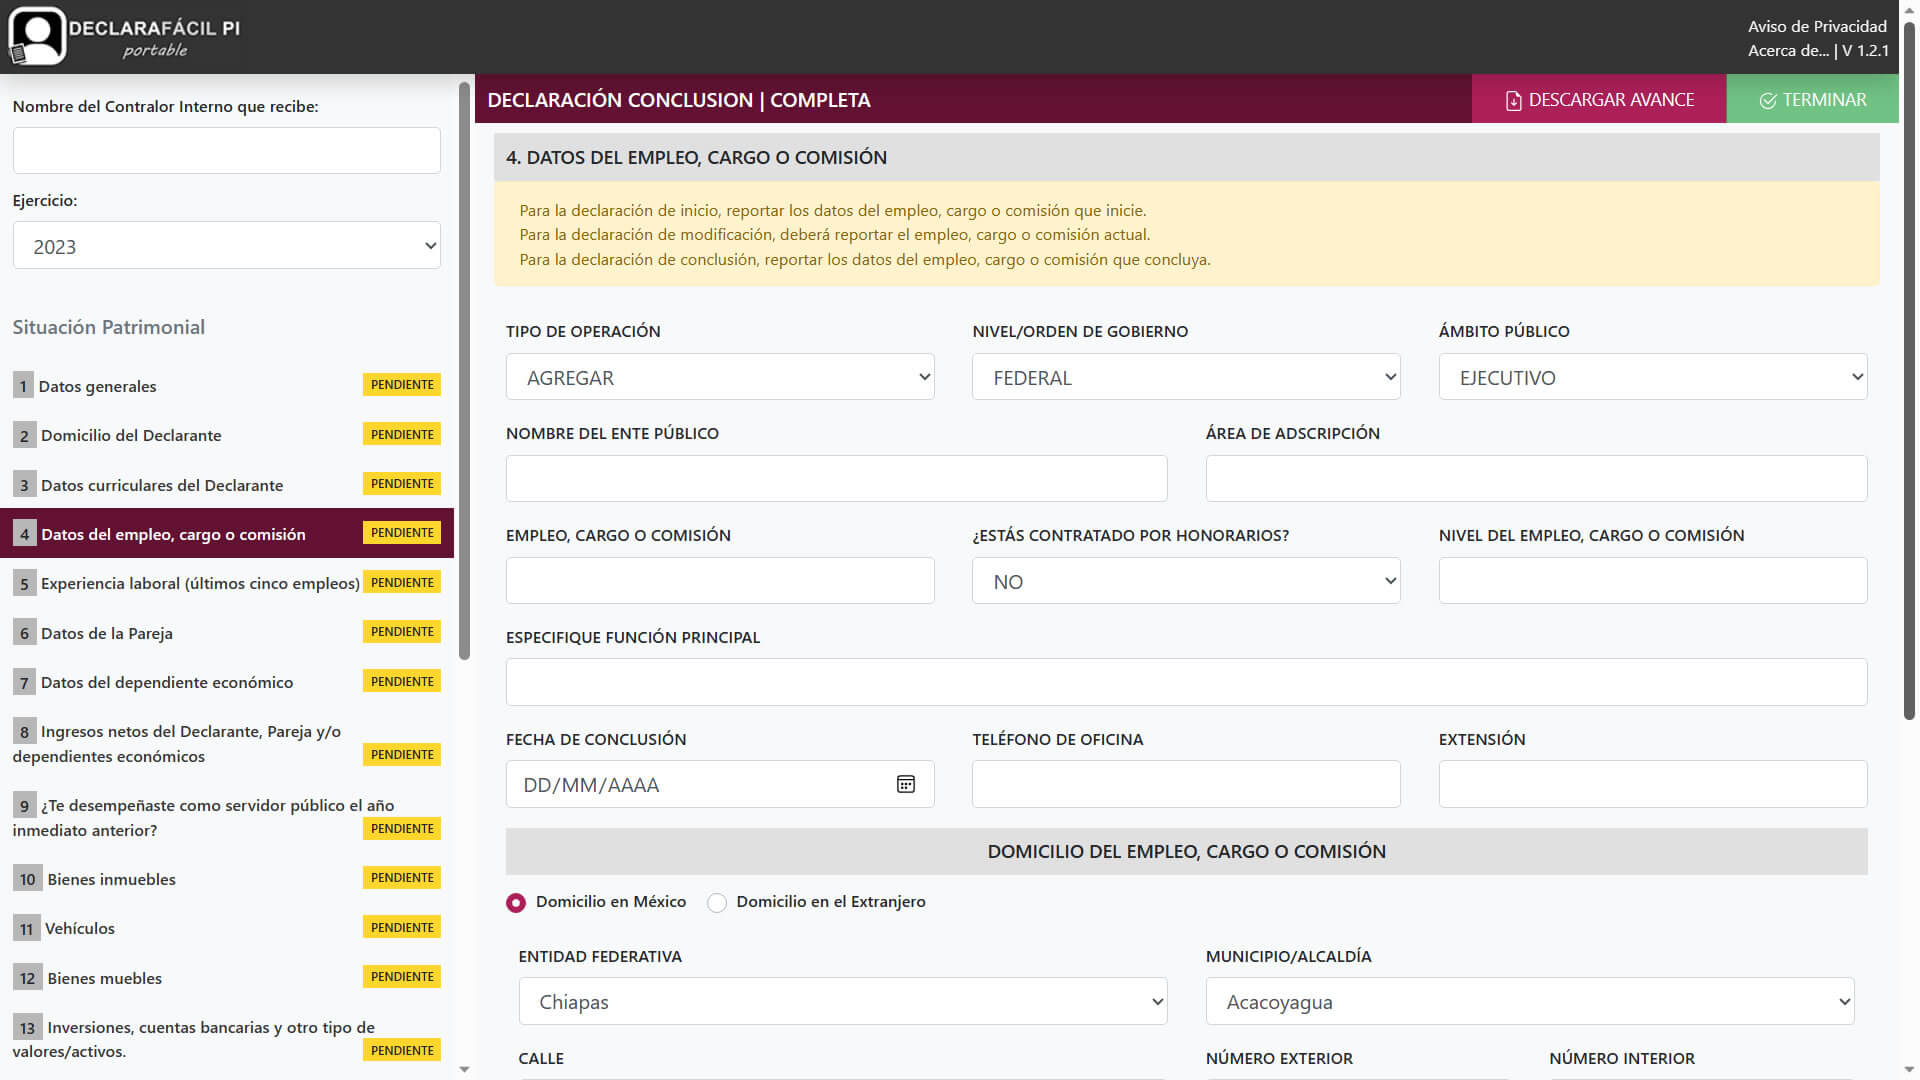Click the checkmark icon in Terminar
The image size is (1920, 1080).
(1767, 101)
